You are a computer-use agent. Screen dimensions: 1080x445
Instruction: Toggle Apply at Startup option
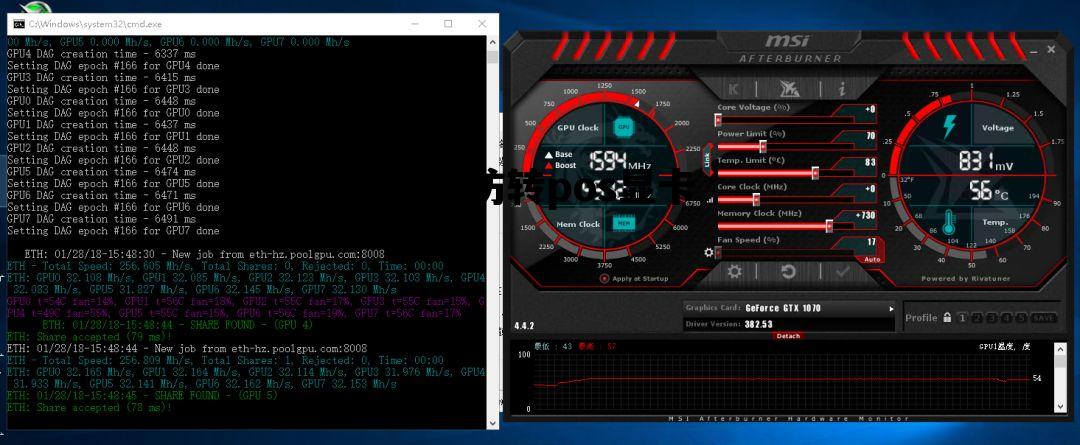pos(605,278)
